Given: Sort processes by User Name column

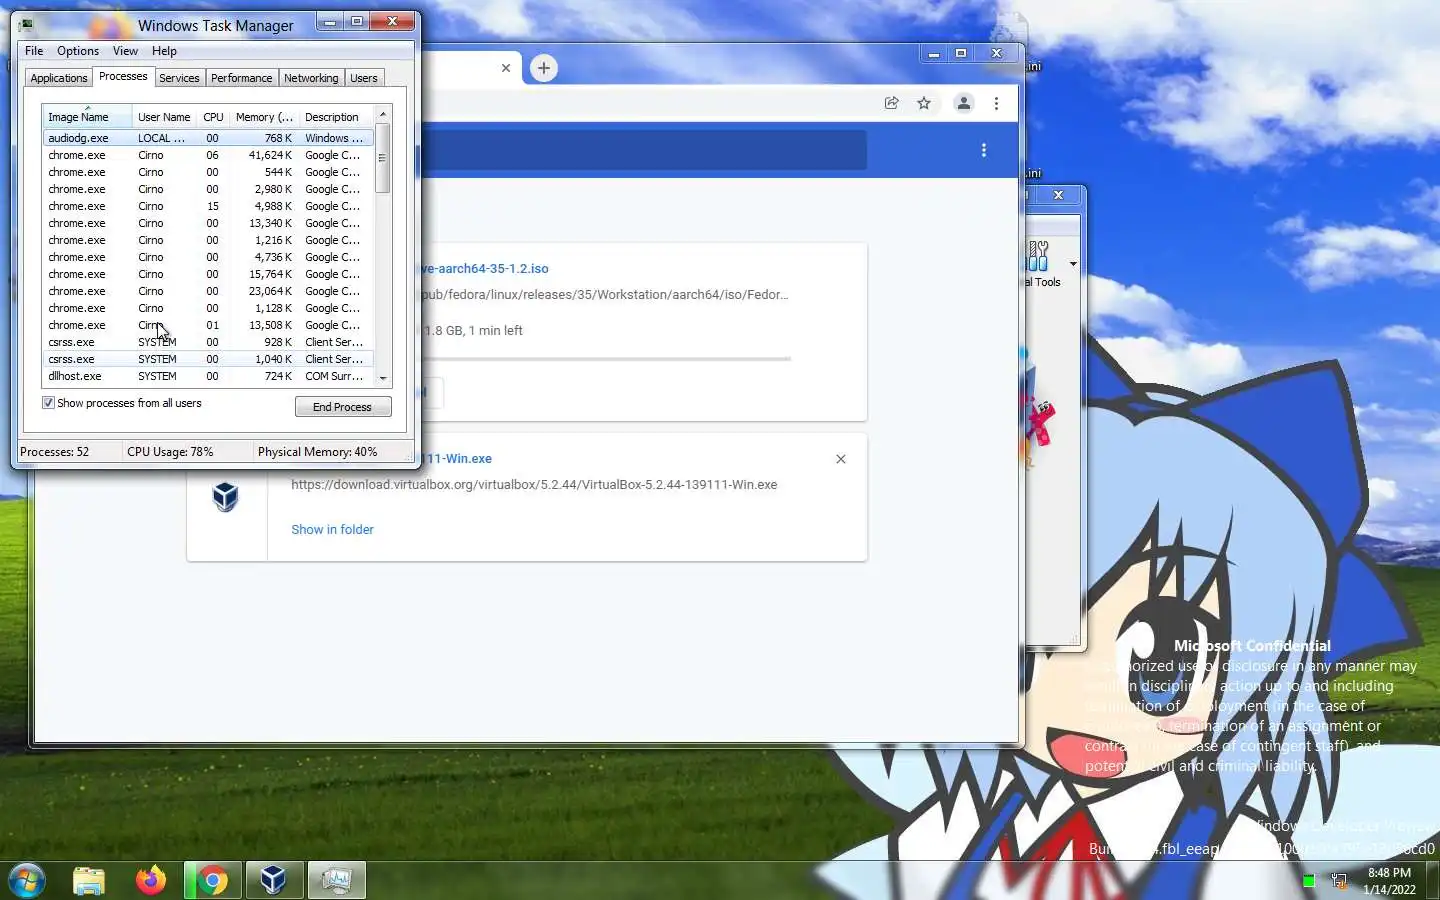Looking at the screenshot, I should pyautogui.click(x=165, y=117).
